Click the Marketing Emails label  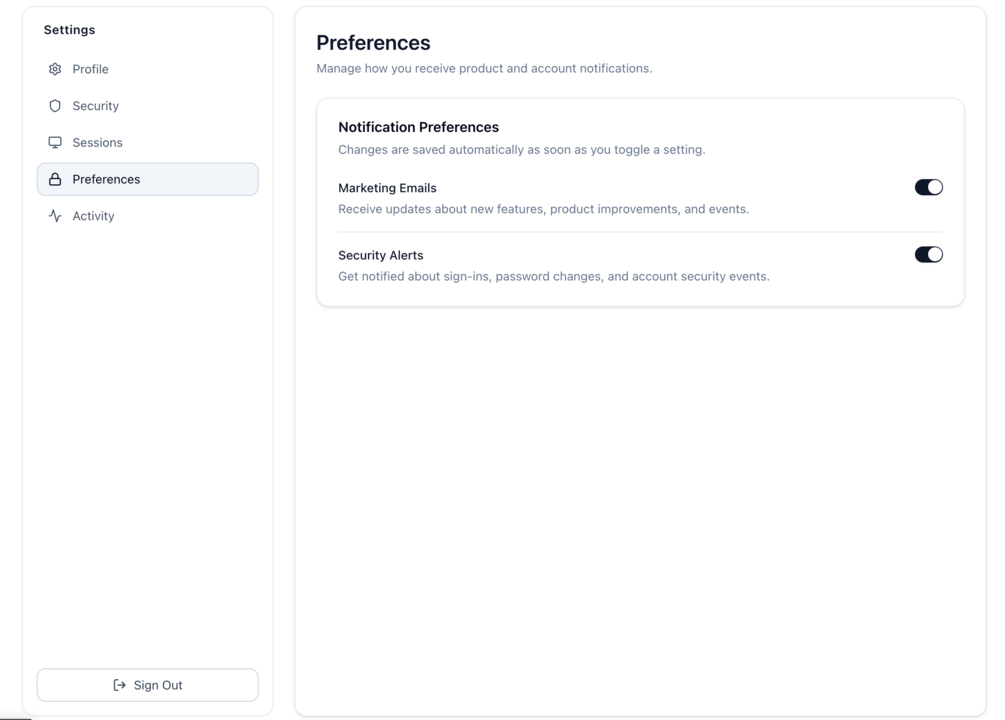point(387,188)
